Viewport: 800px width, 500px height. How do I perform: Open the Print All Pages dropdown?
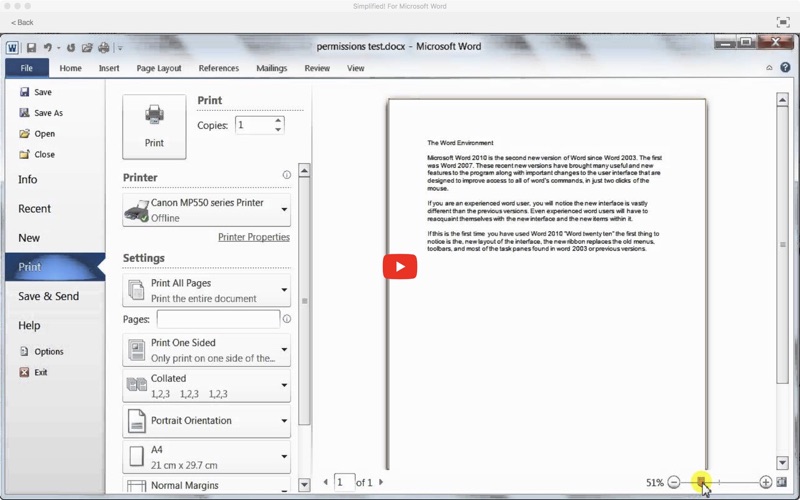point(207,290)
